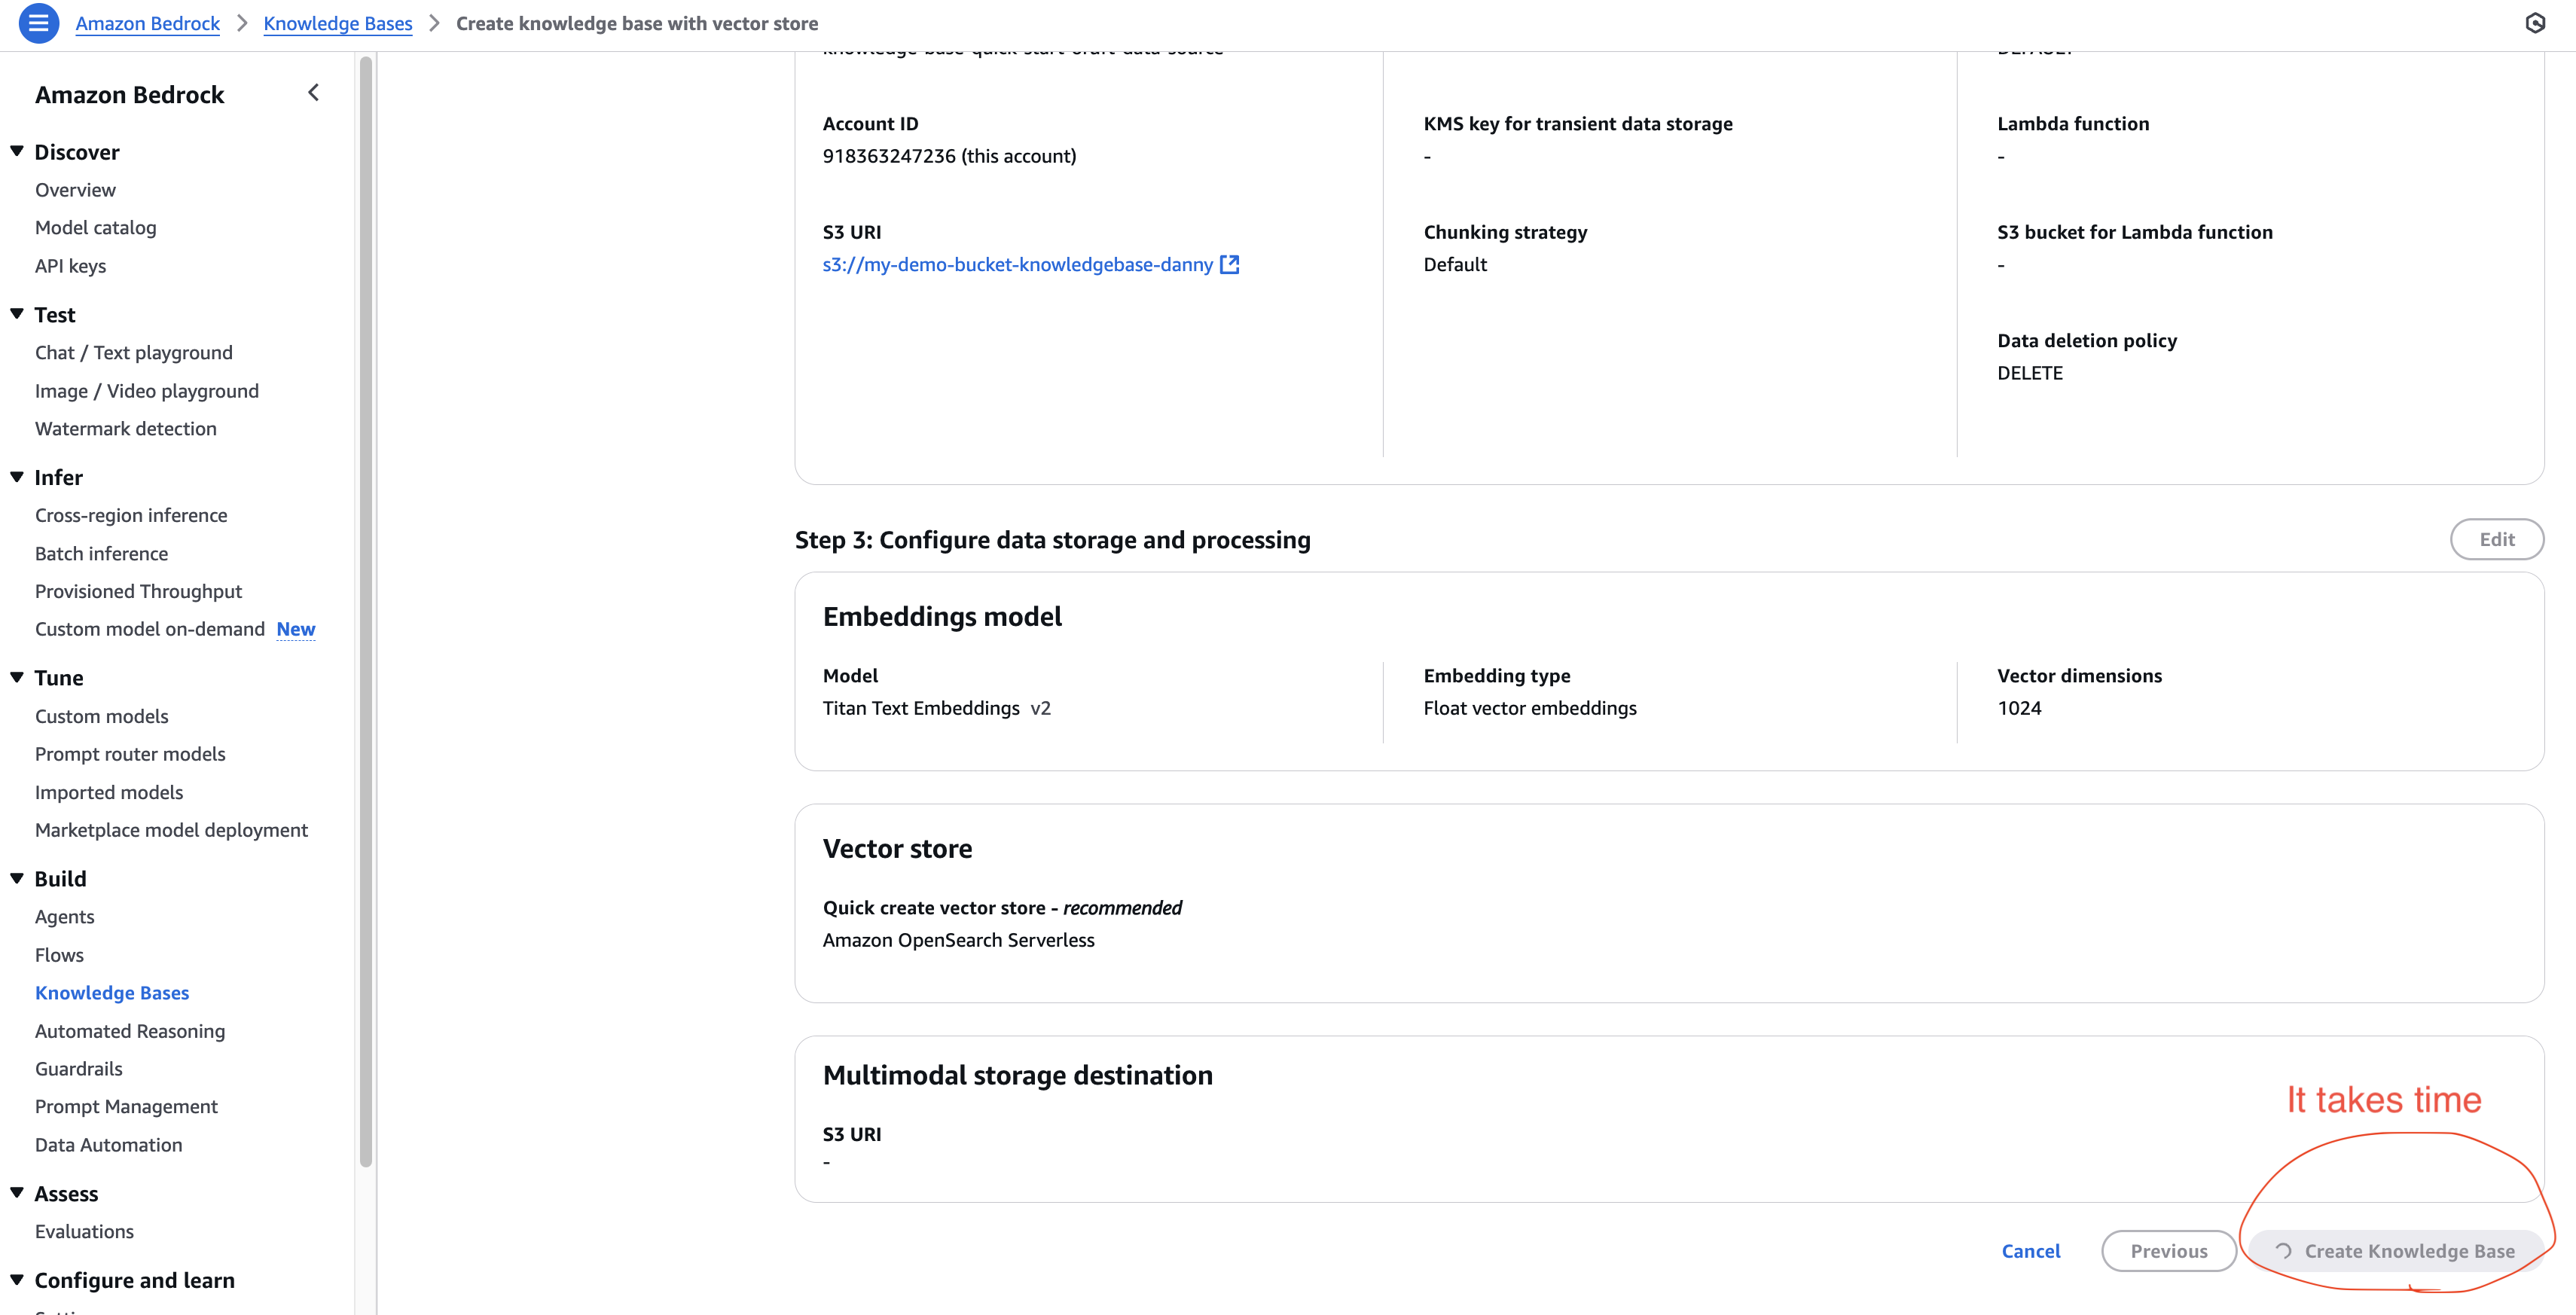The image size is (2576, 1315).
Task: Click the Previous button
Action: click(x=2168, y=1251)
